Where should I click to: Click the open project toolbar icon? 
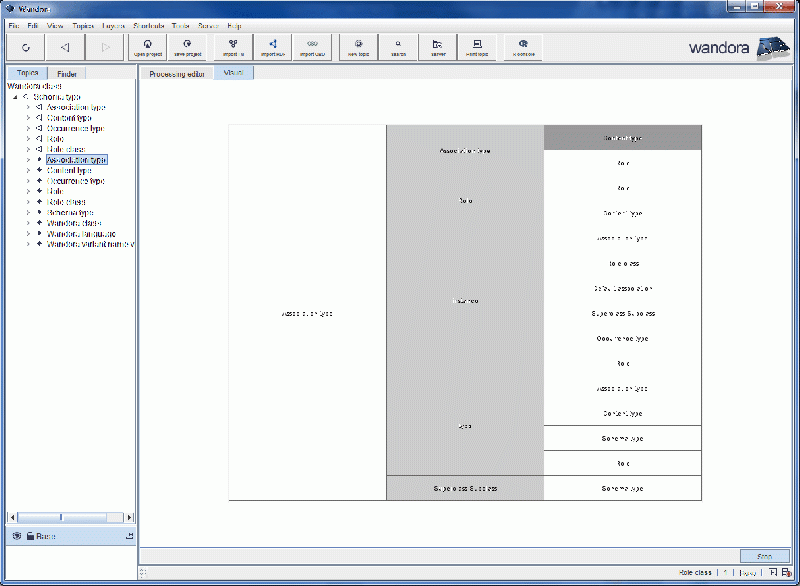148,47
